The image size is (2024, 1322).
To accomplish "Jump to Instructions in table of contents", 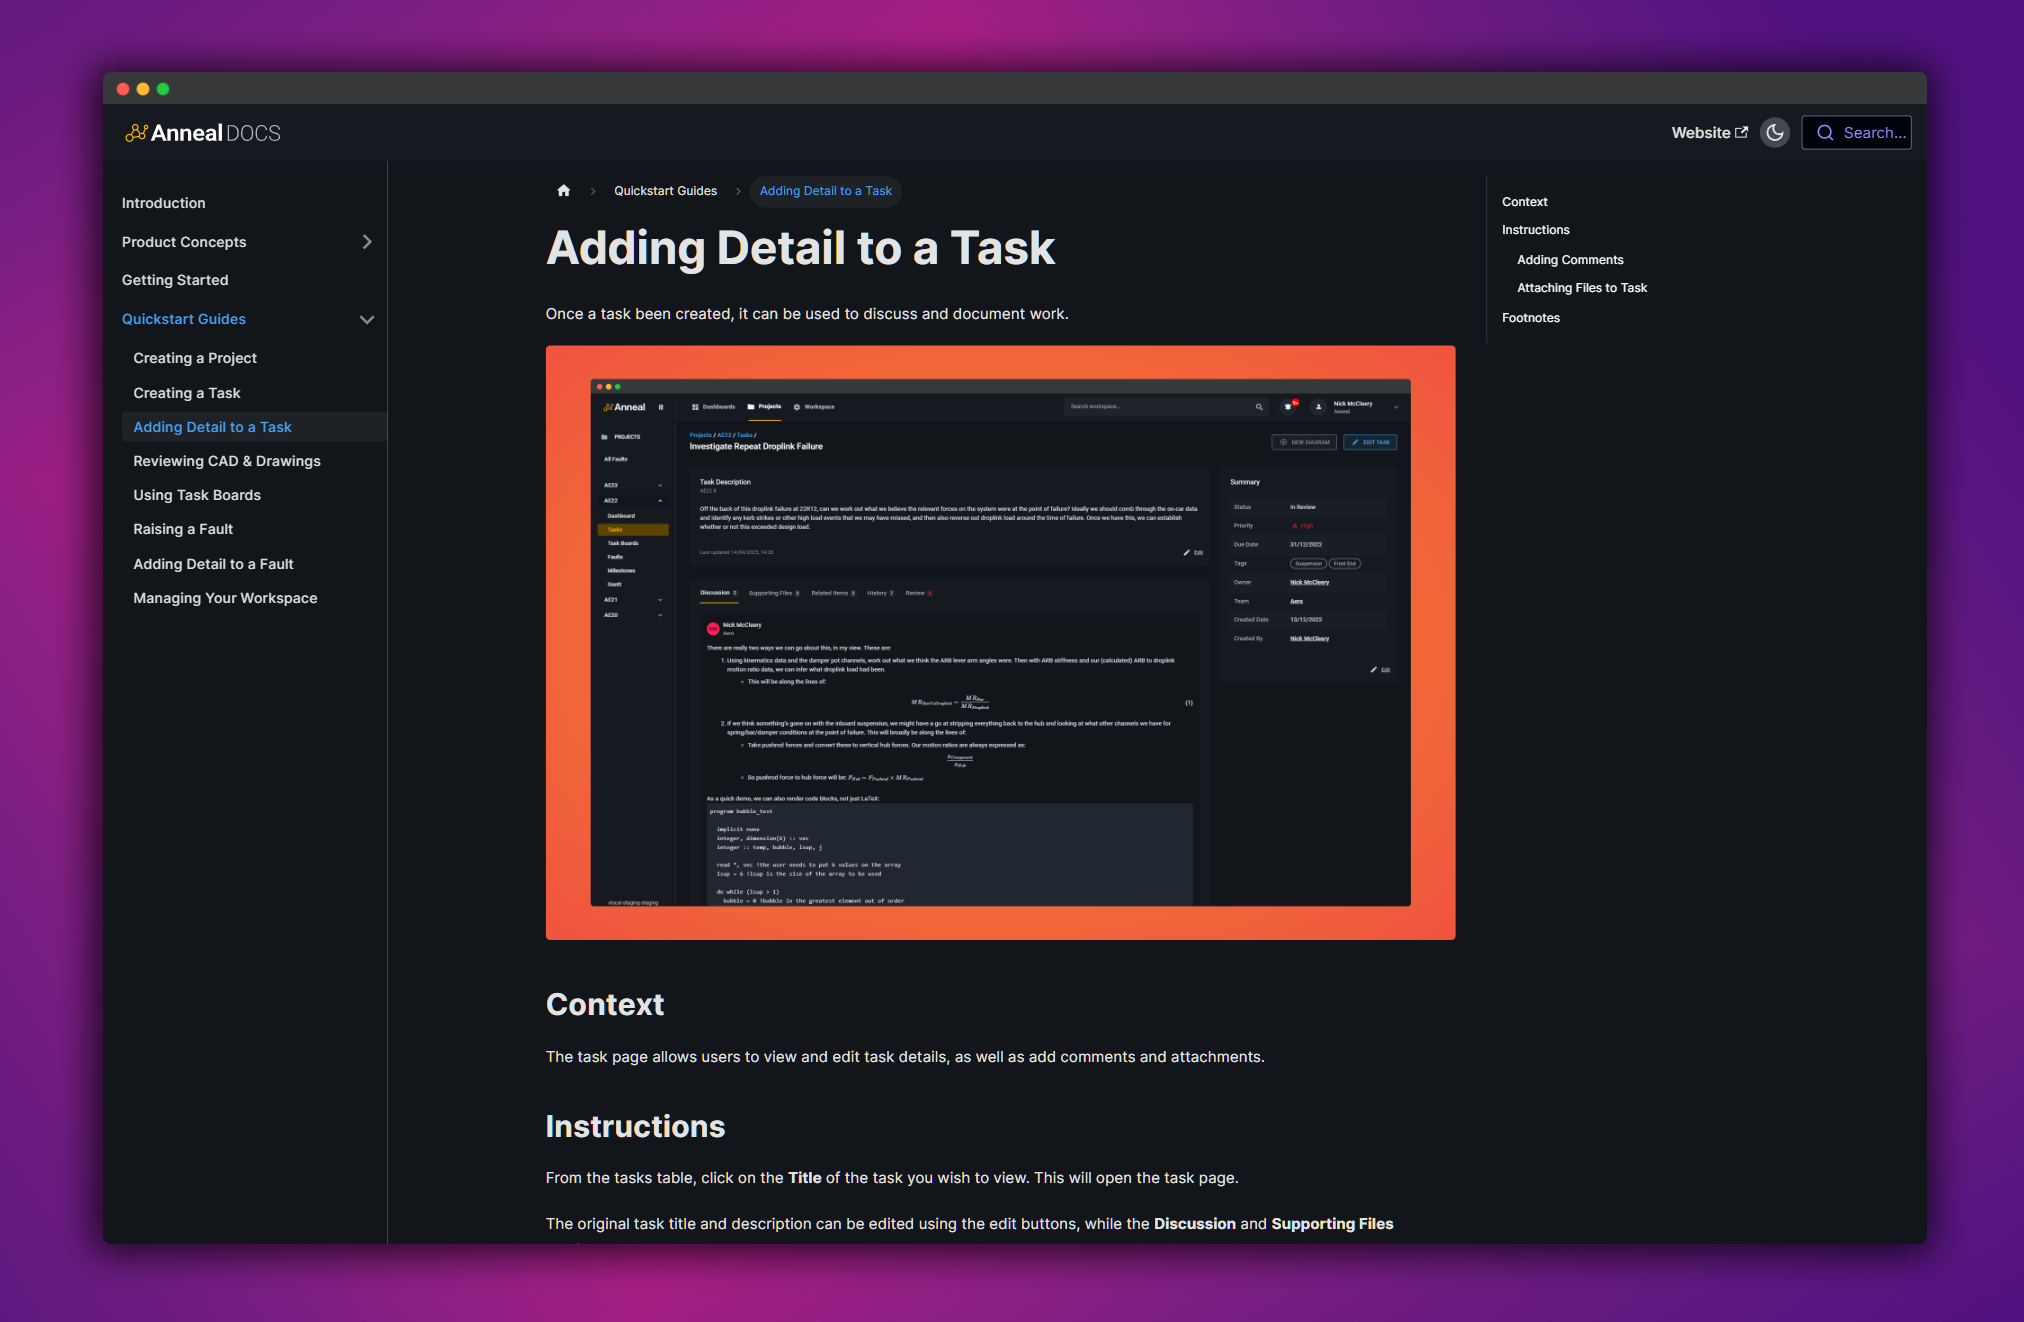I will point(1535,230).
